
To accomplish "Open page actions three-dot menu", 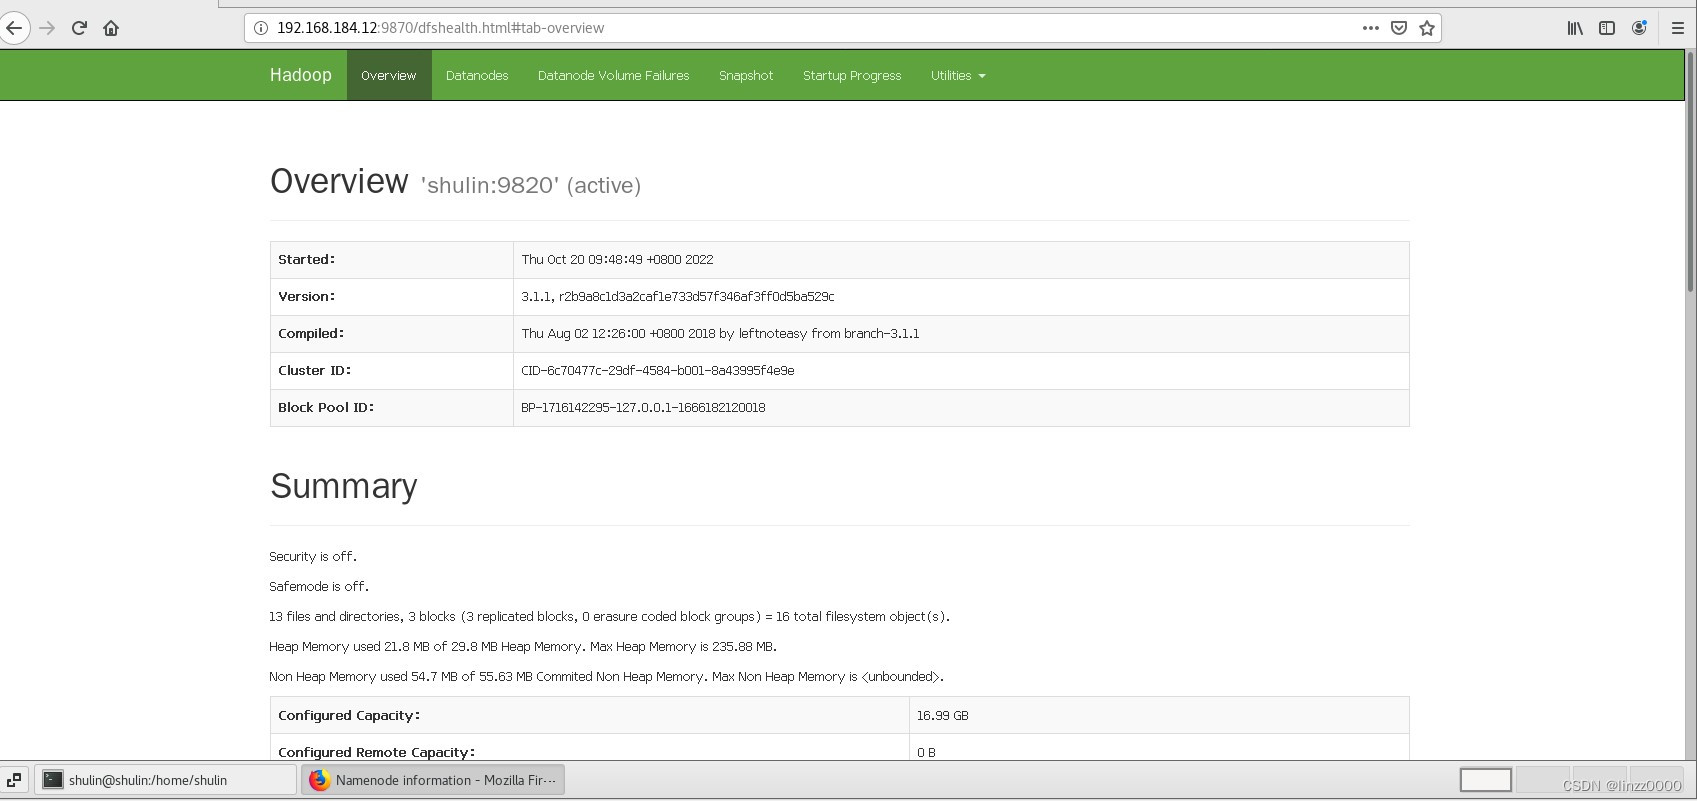I will point(1371,28).
